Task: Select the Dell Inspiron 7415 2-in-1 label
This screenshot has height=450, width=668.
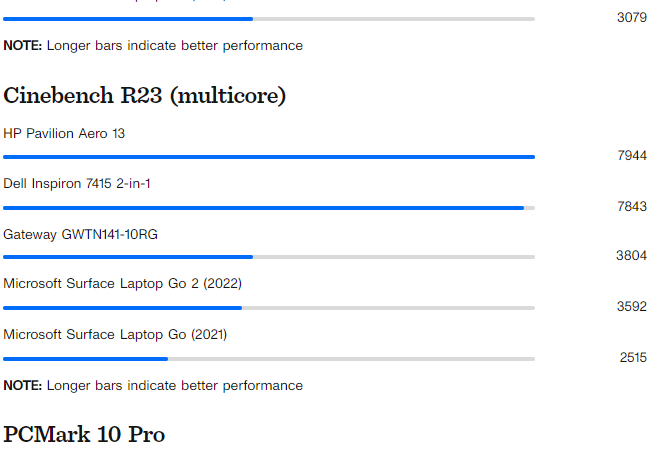Action: coord(77,184)
